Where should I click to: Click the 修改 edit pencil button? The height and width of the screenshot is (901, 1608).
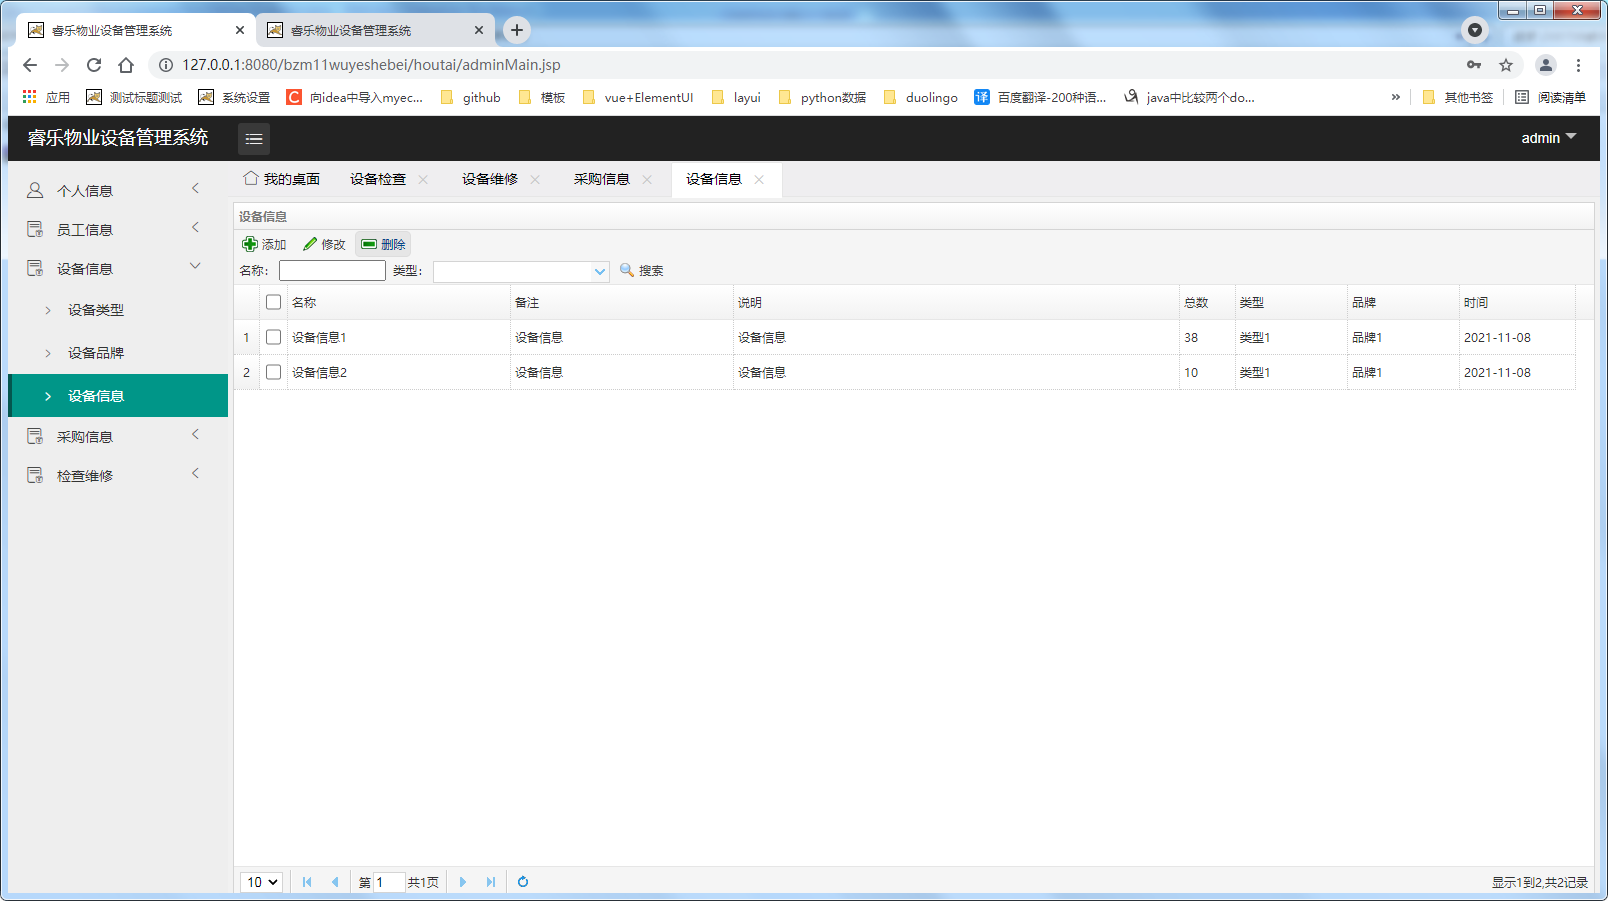click(x=324, y=244)
